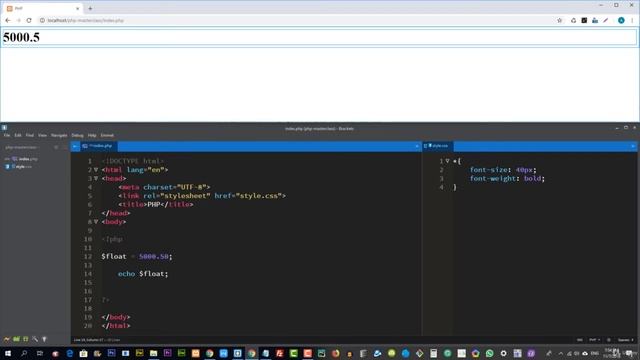Collapse the html tag fold arrow
640x360 pixels.
96,170
